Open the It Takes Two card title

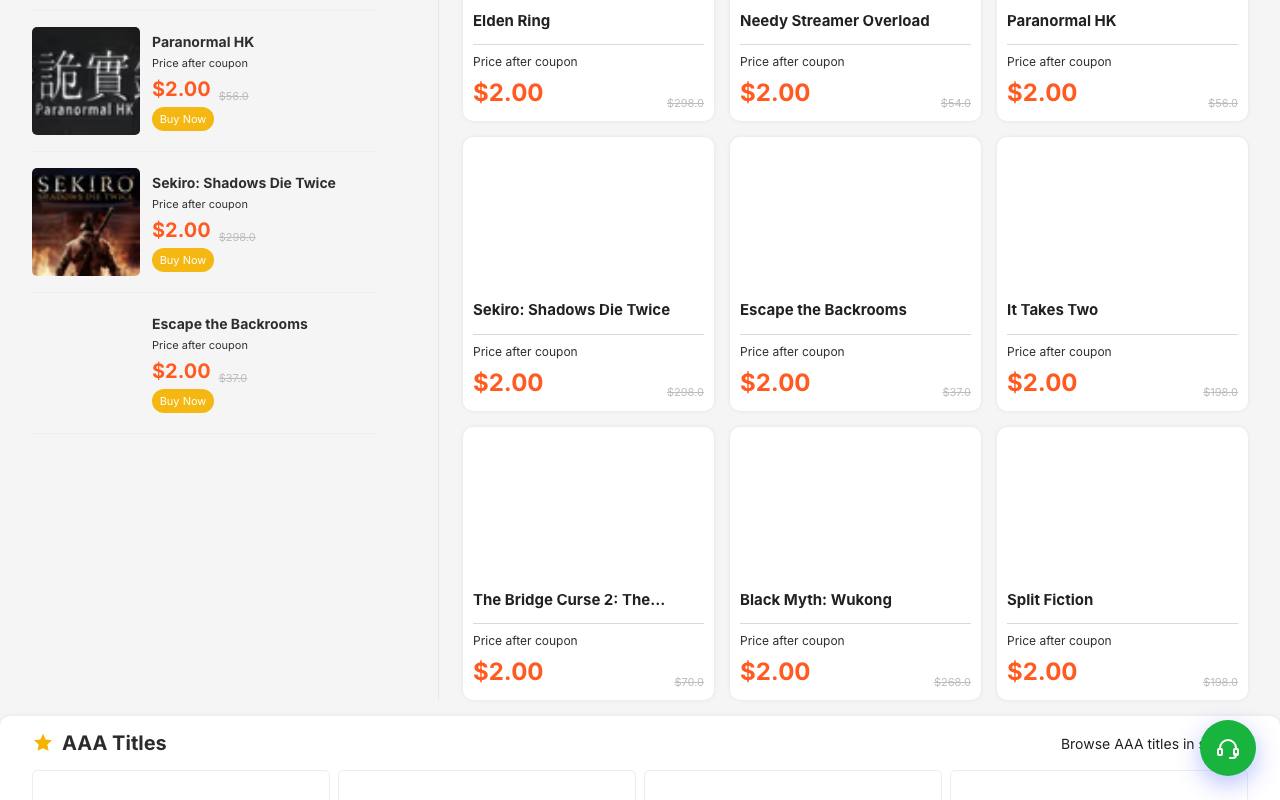tap(1052, 310)
